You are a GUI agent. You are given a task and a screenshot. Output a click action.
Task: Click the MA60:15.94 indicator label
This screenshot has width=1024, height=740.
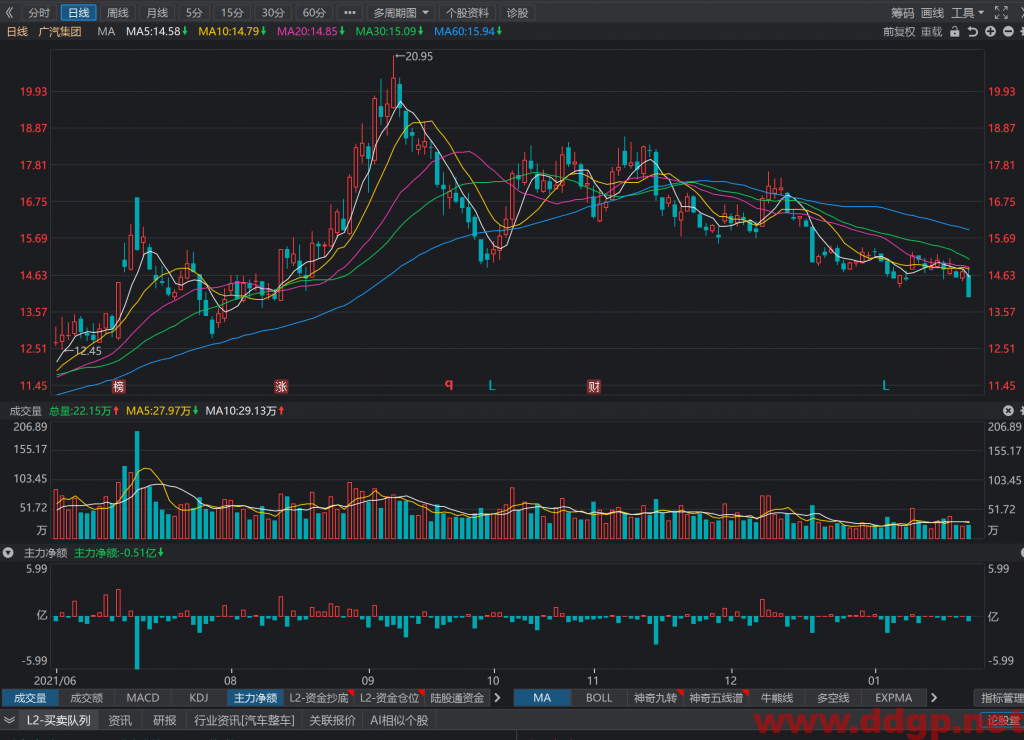pos(468,31)
